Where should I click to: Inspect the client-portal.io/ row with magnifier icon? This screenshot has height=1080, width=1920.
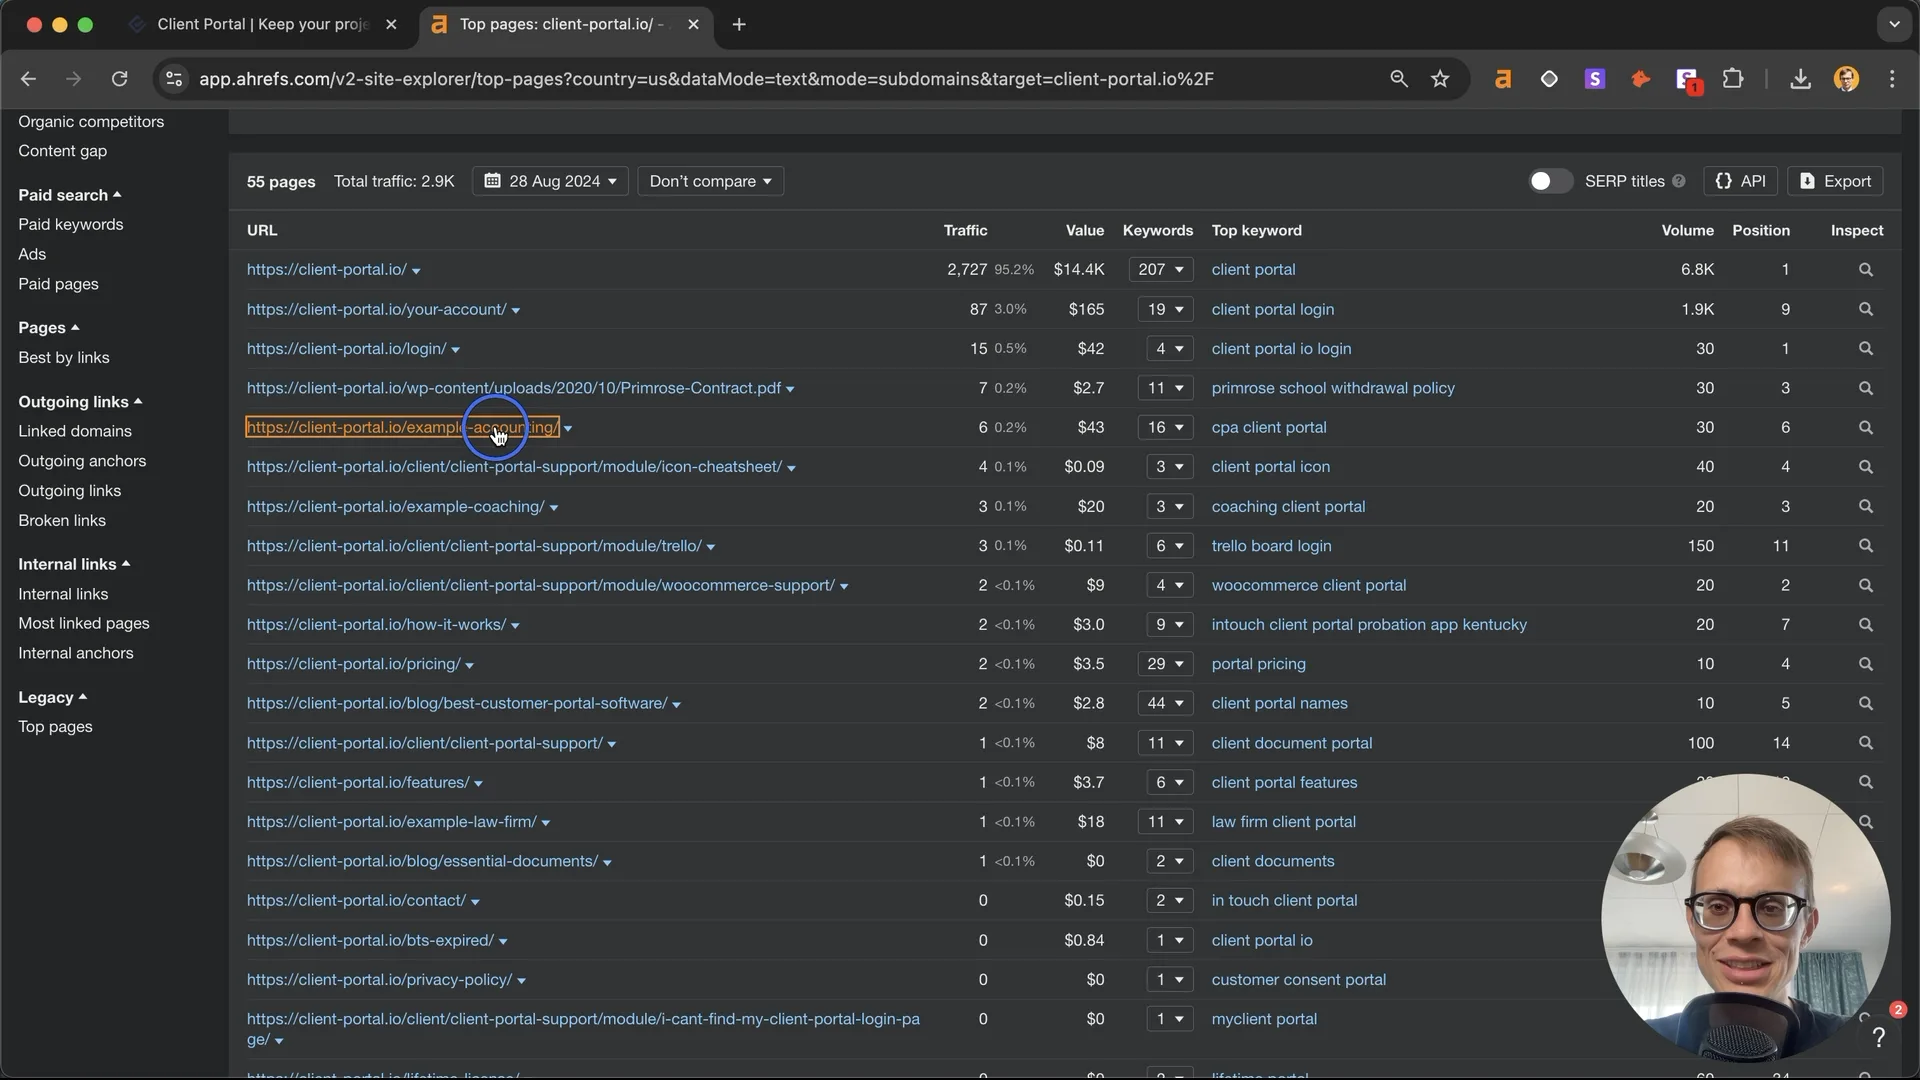[x=1865, y=270]
